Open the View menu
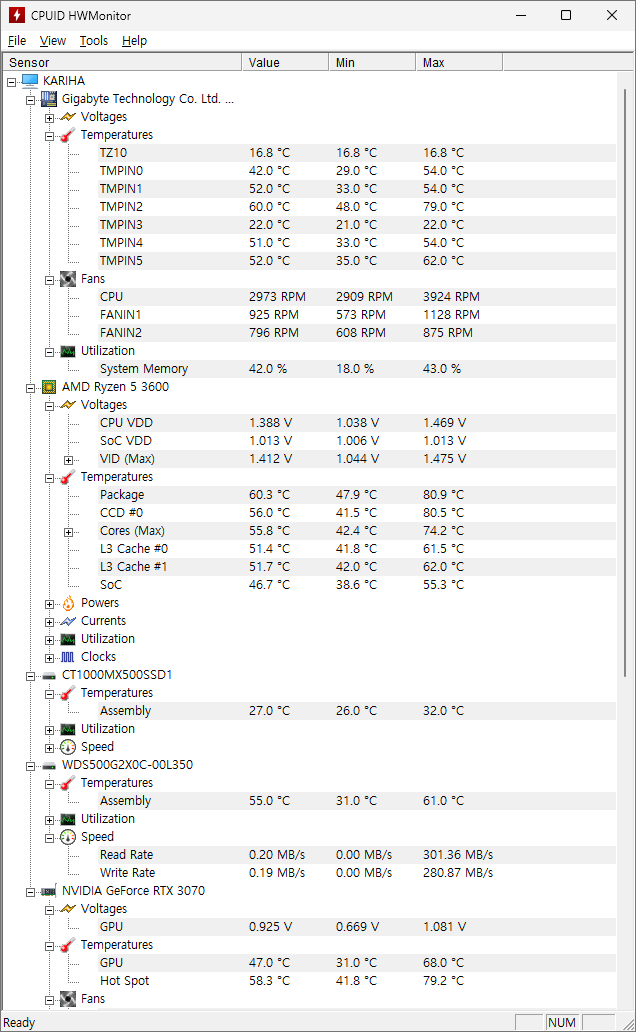 (53, 41)
